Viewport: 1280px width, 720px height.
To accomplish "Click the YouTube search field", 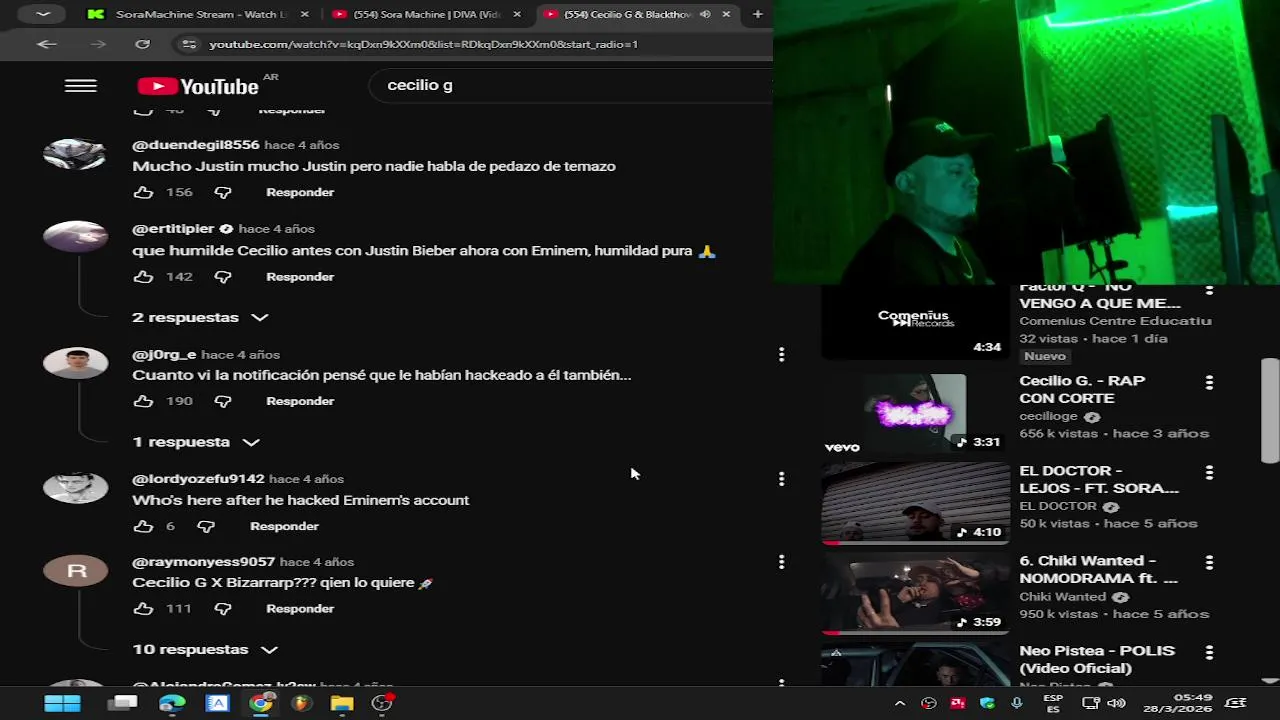I will coord(570,86).
